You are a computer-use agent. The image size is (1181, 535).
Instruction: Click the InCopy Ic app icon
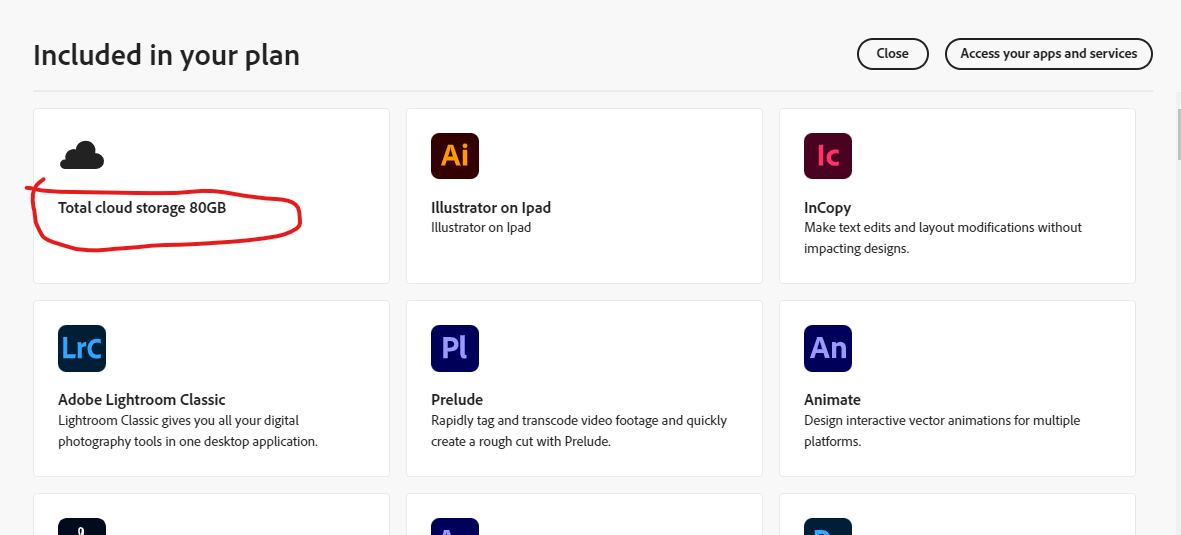(x=828, y=155)
